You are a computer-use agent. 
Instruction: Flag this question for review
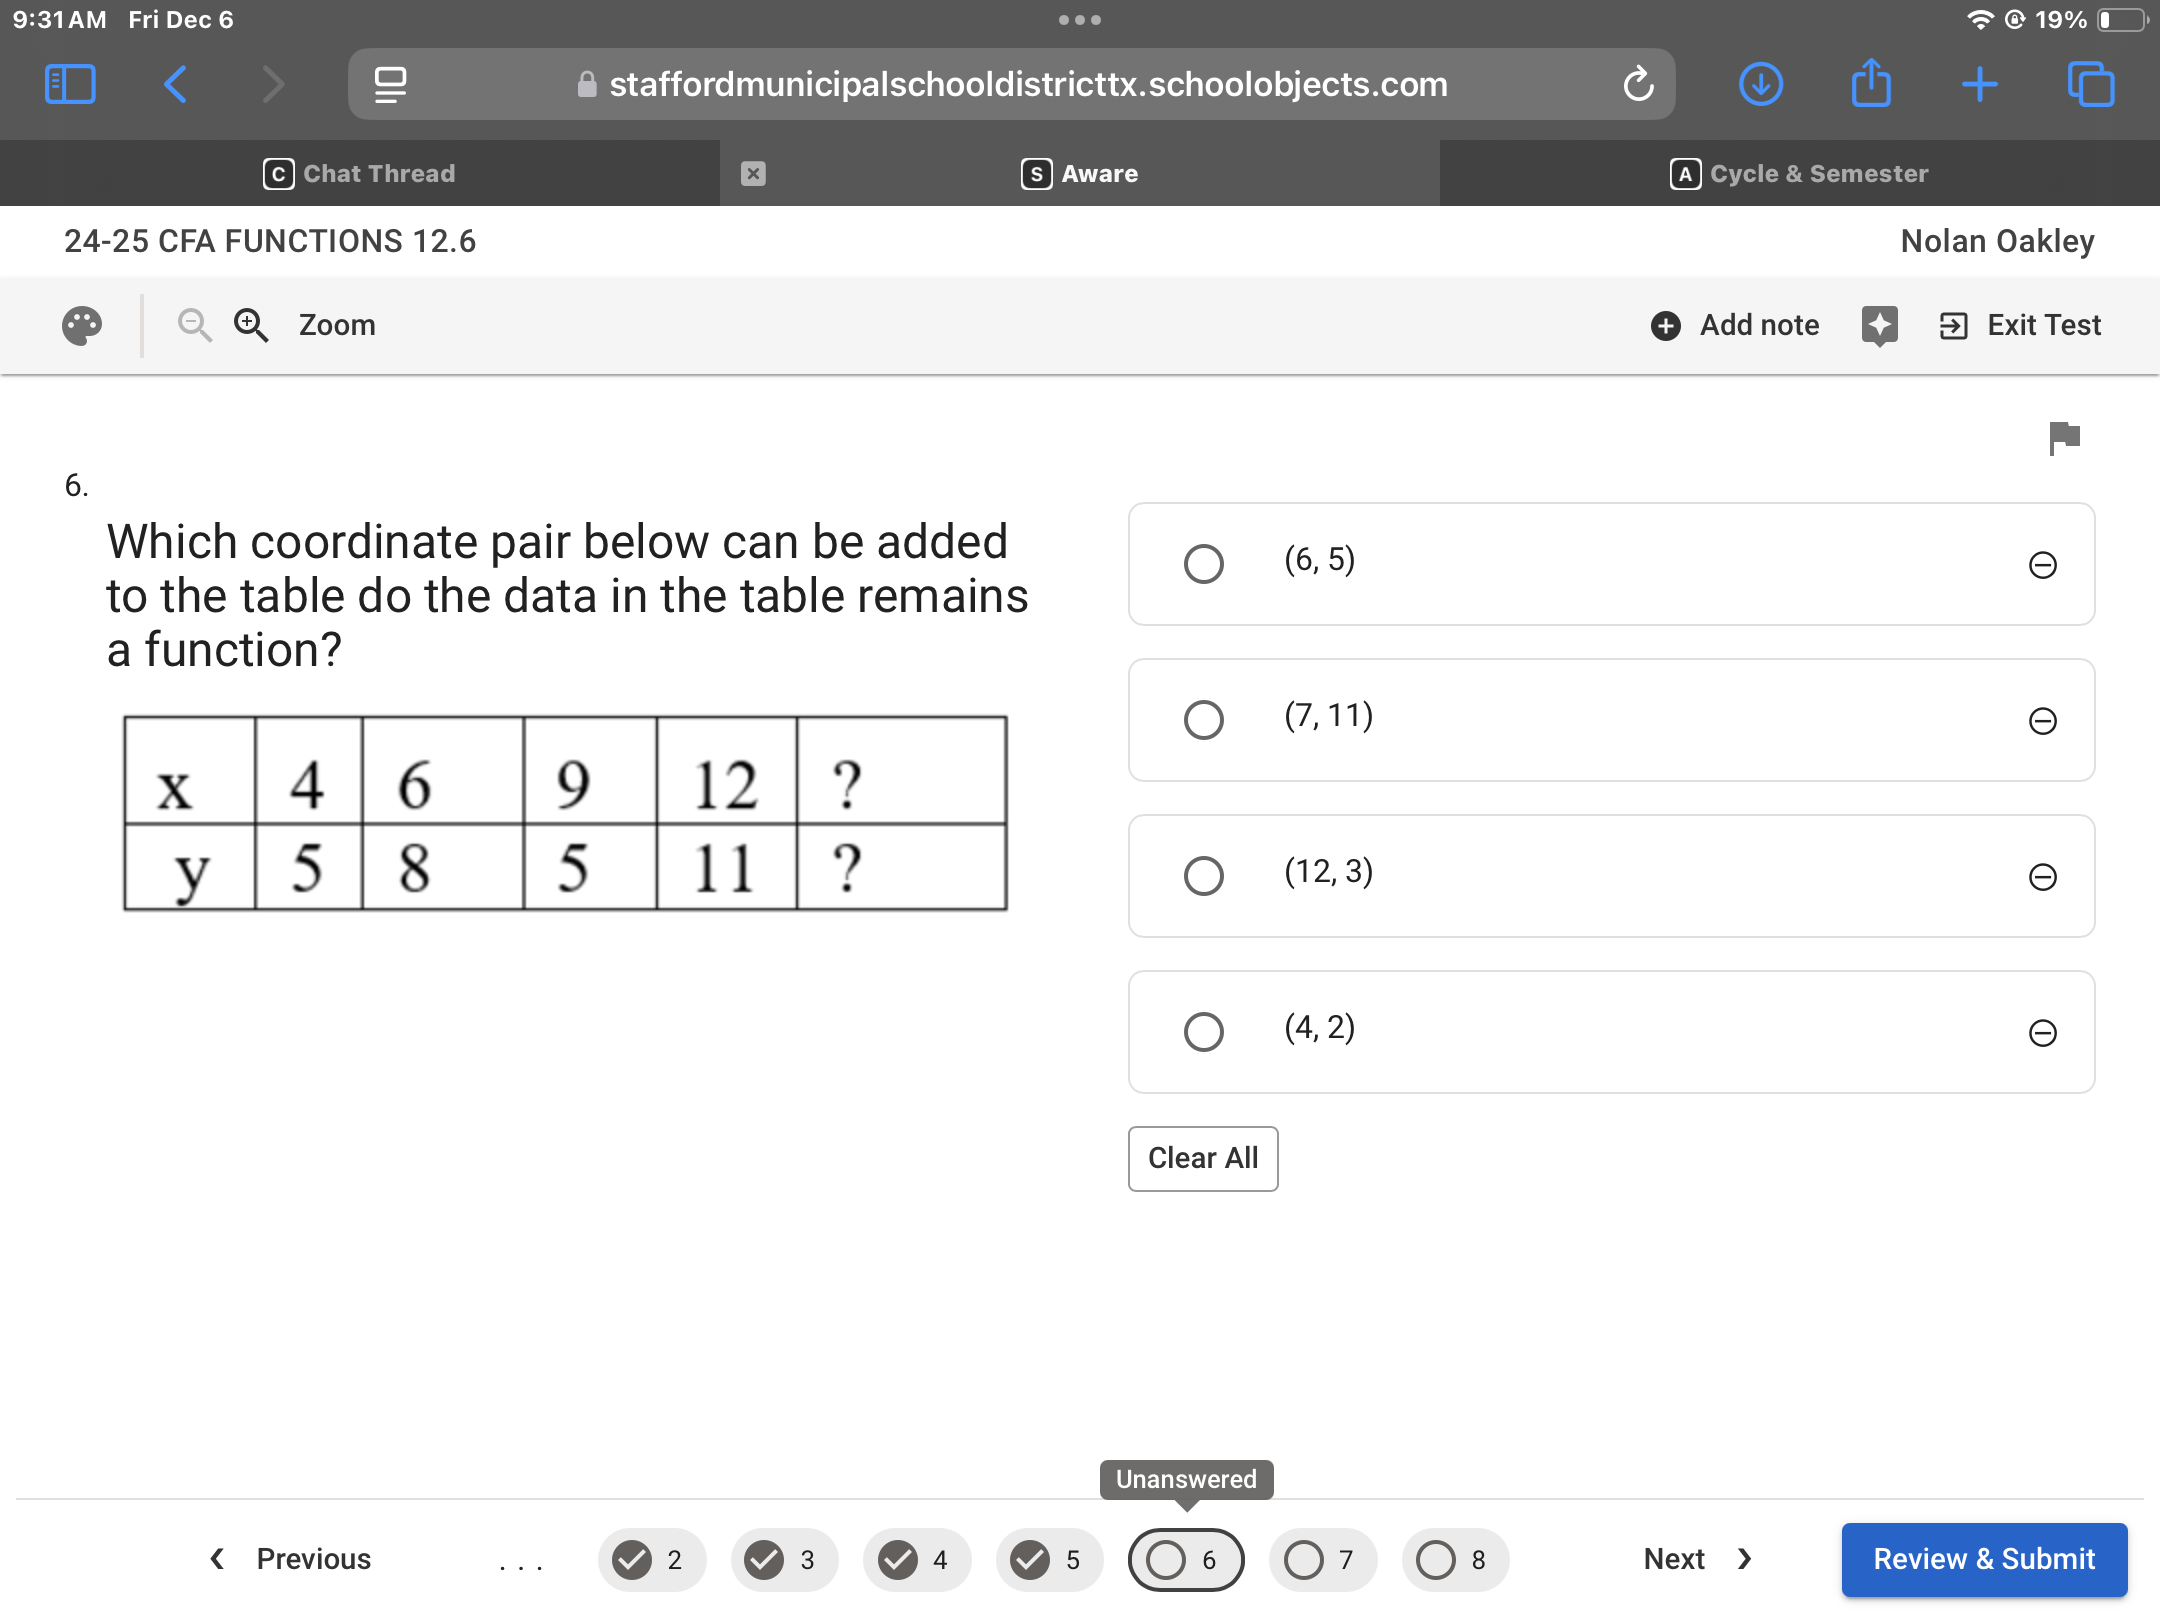tap(2064, 438)
